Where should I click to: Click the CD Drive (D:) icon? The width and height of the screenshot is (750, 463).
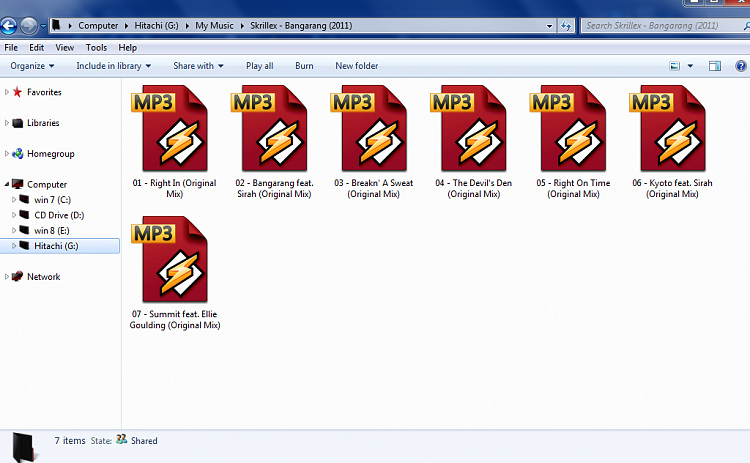click(24, 214)
